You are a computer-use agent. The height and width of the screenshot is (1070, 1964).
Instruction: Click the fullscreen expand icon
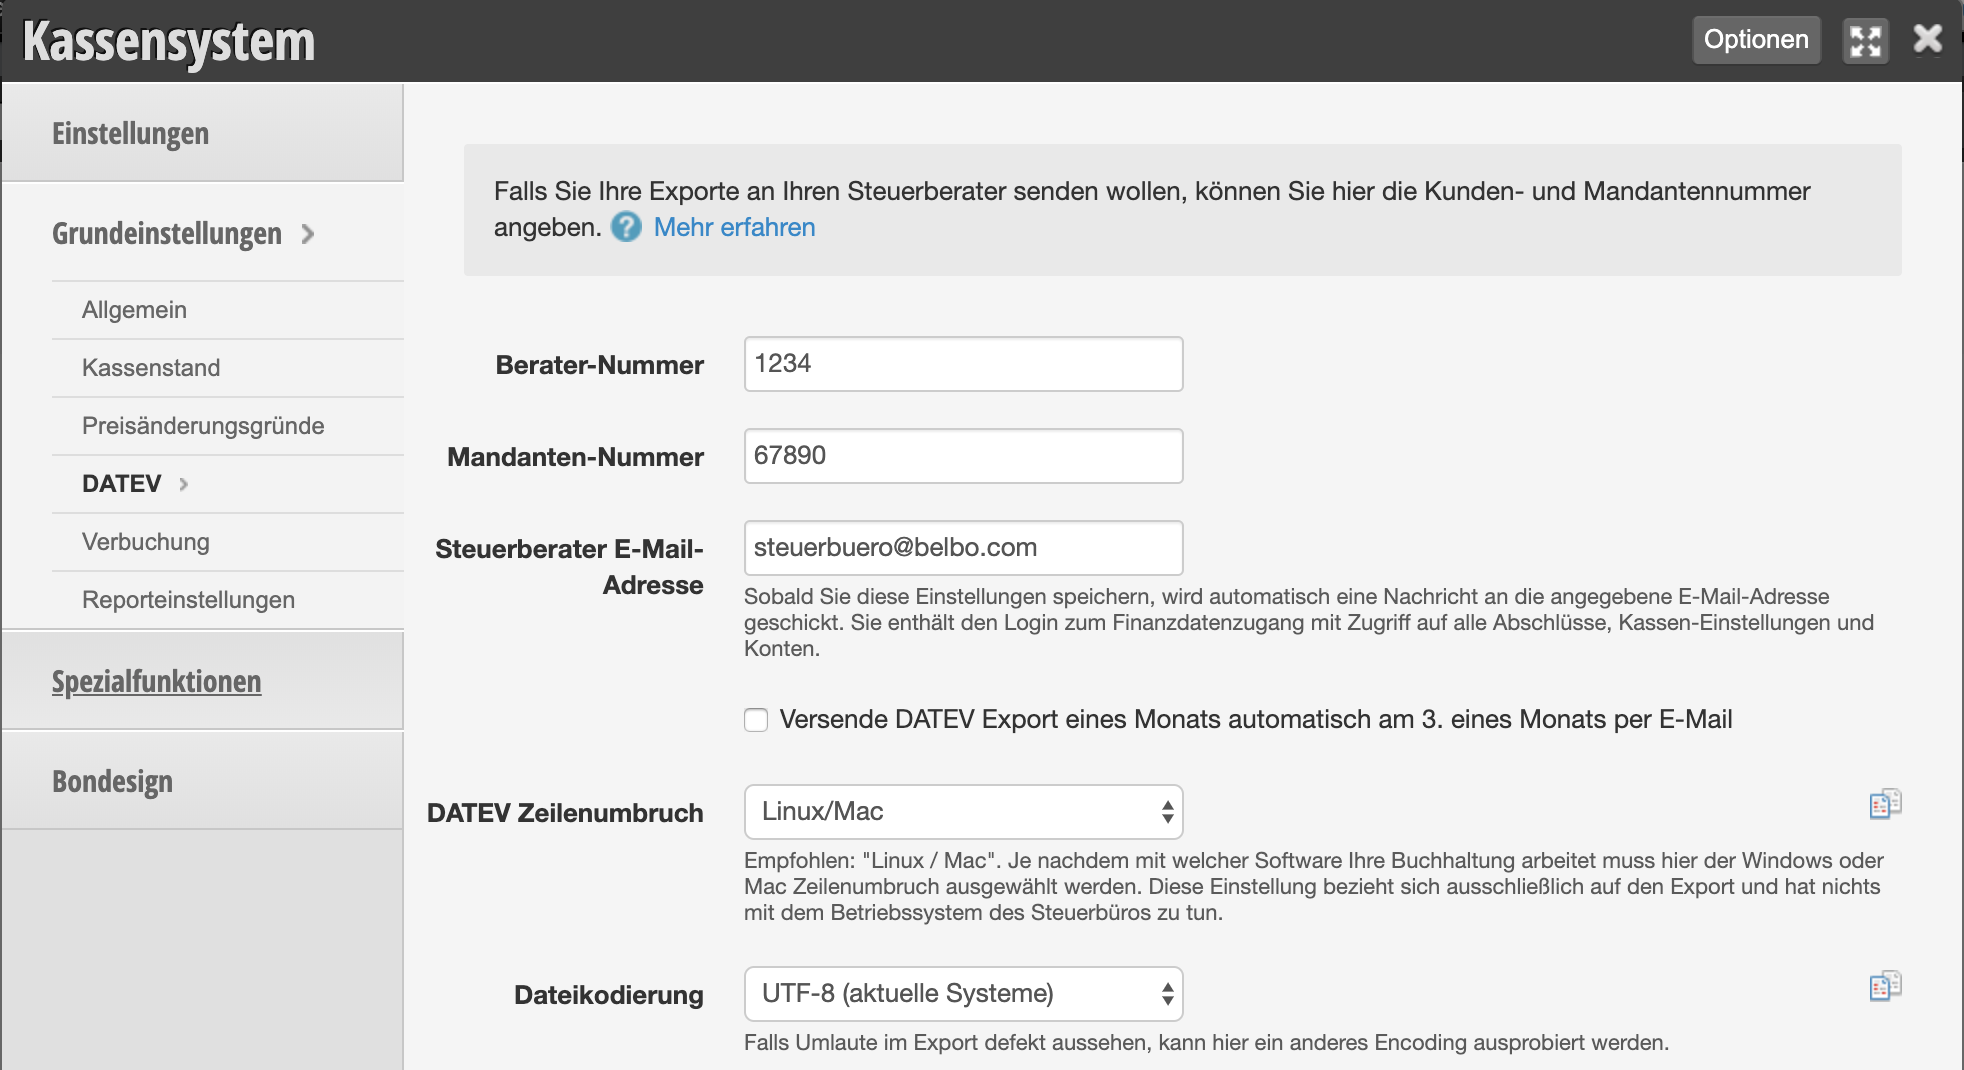(1865, 41)
